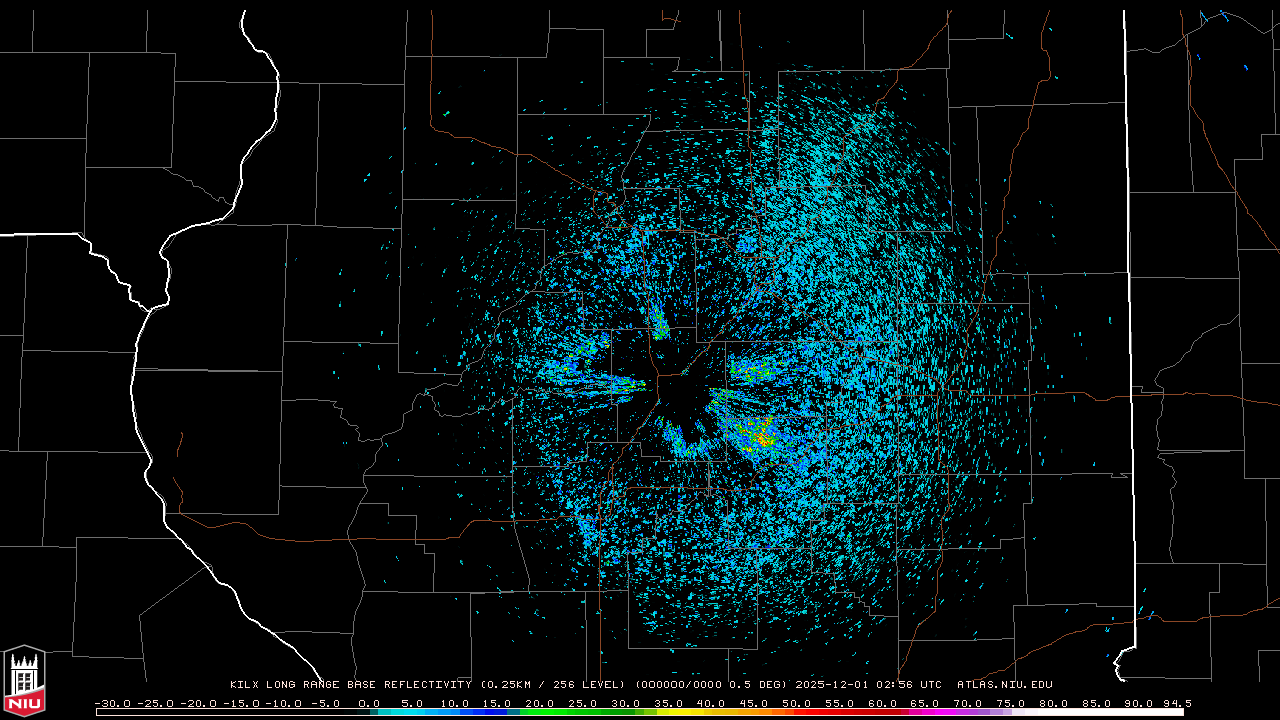Click the green echo north of radar center
This screenshot has height=720, width=1280.
tap(660, 326)
